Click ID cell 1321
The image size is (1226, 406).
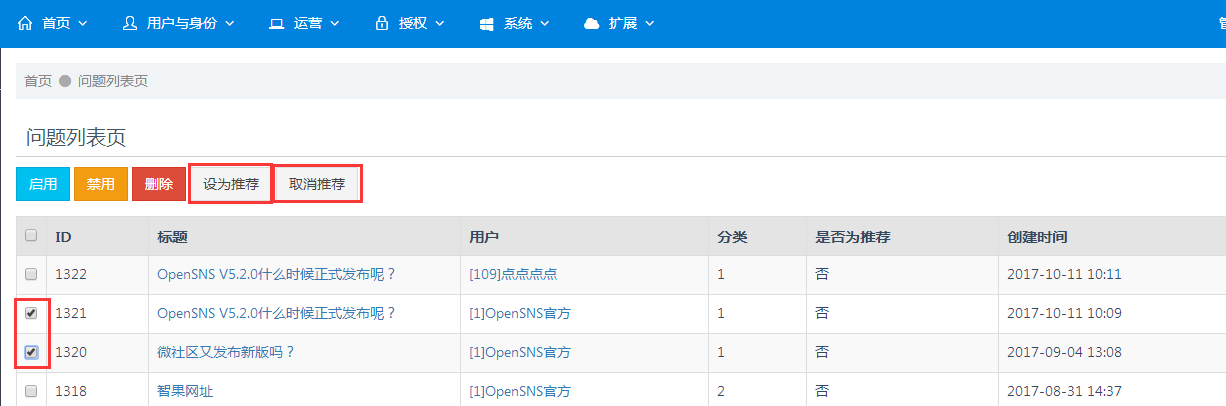coord(70,313)
